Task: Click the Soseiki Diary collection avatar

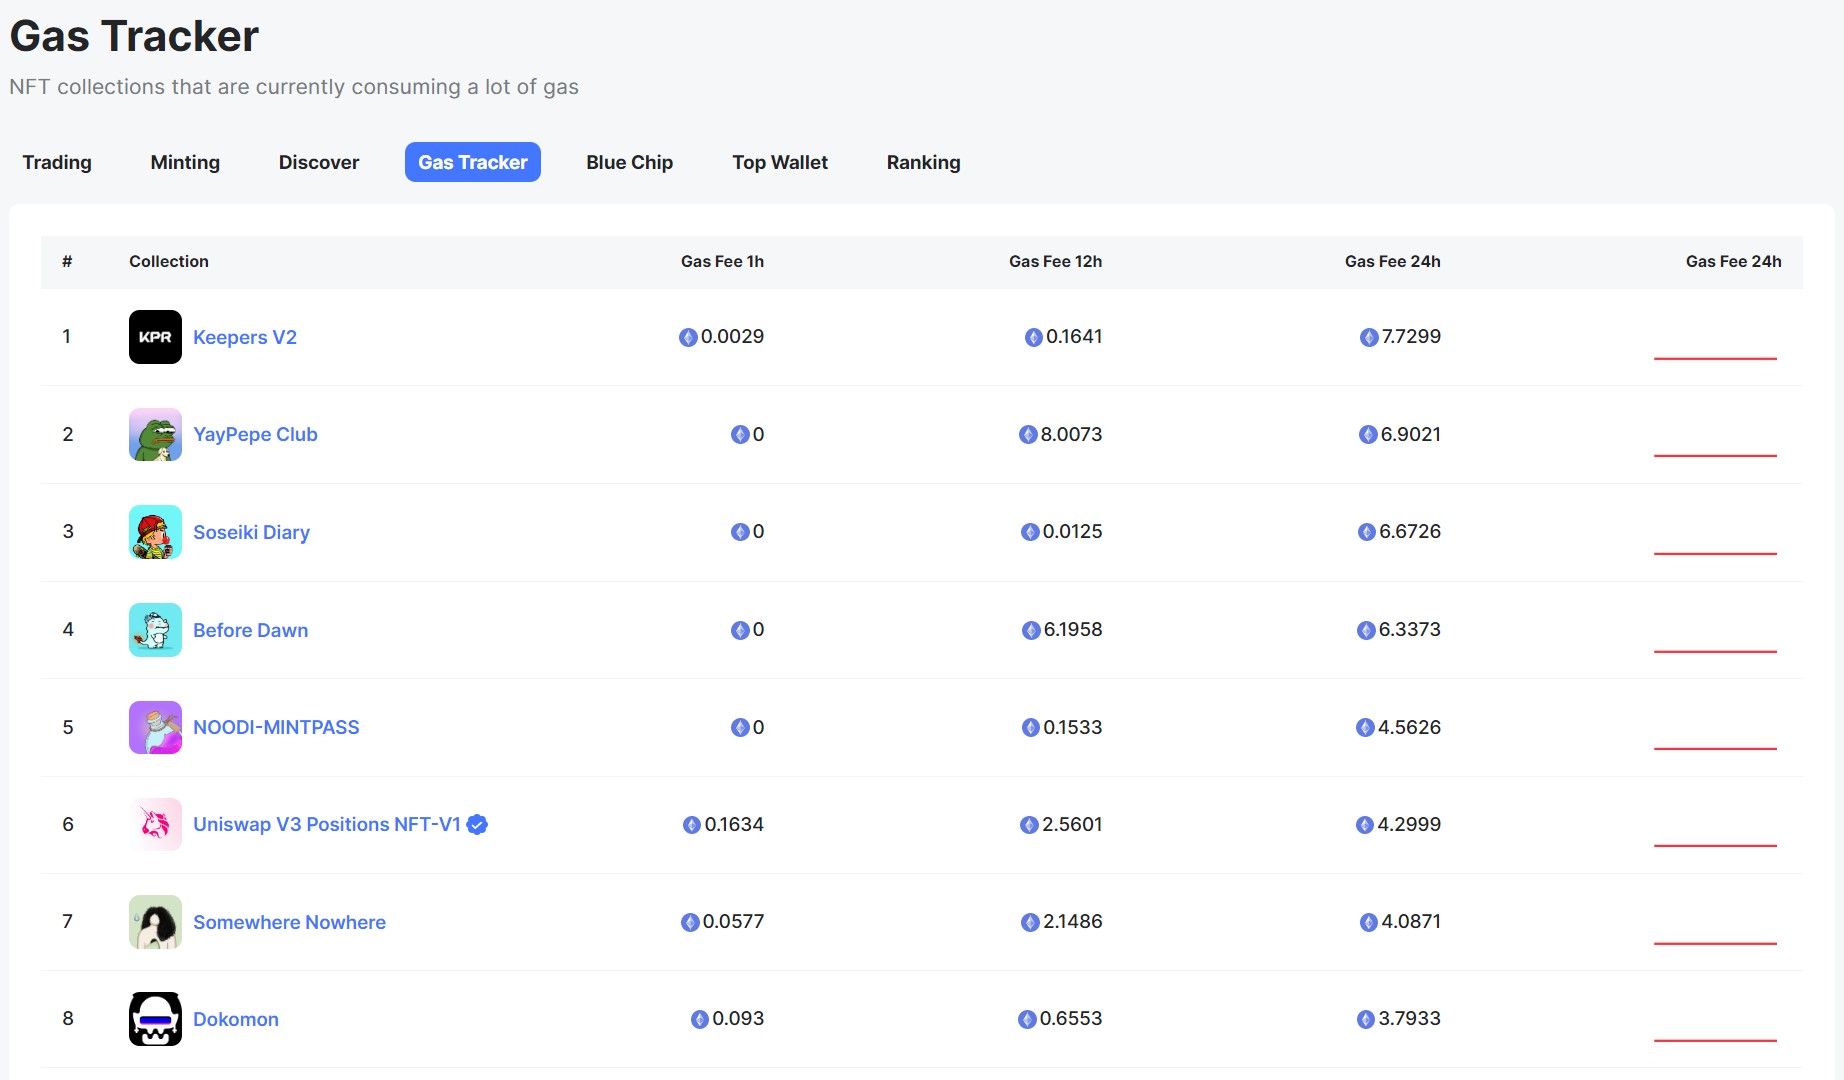Action: point(155,532)
